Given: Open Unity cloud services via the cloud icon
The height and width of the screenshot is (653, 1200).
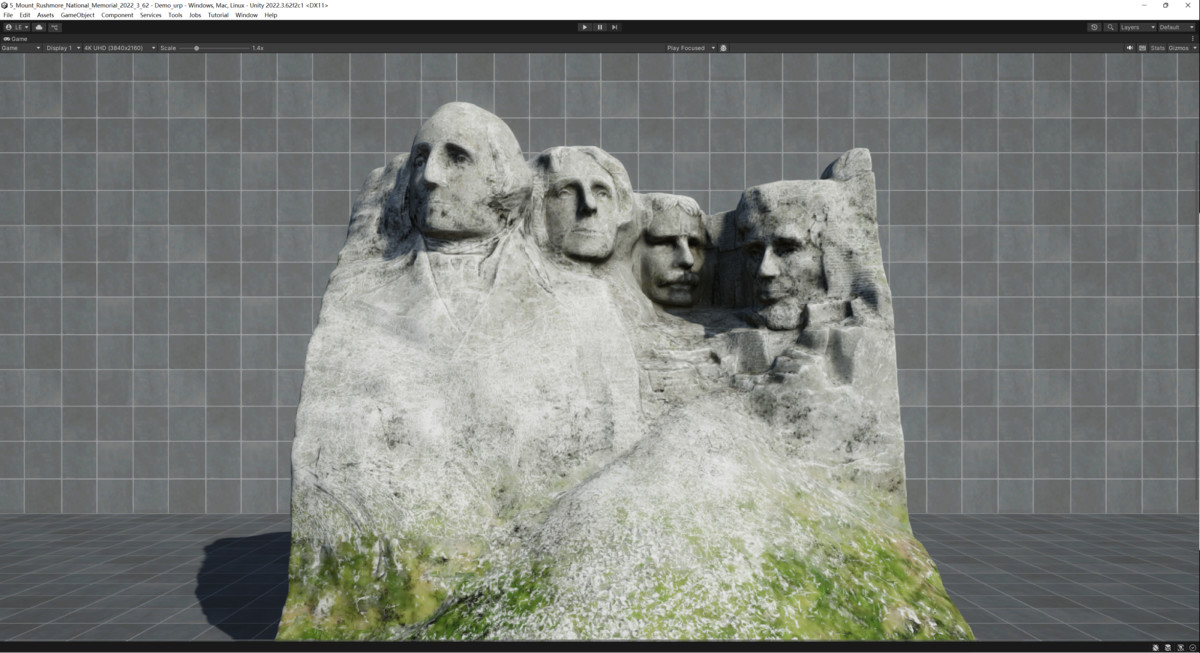Looking at the screenshot, I should coord(38,27).
